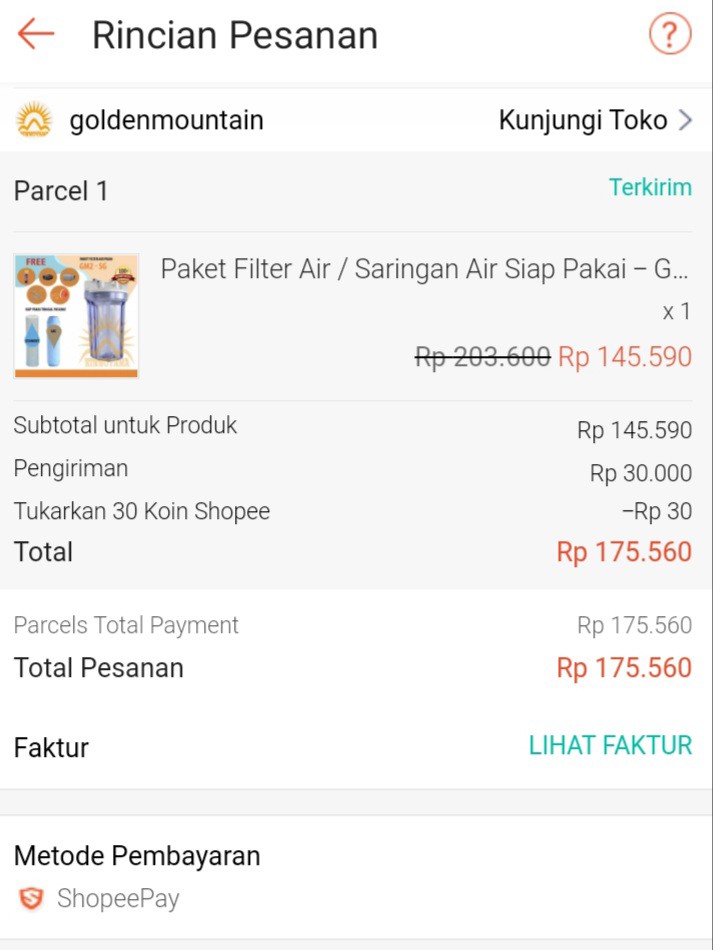Viewport: 713px width, 950px height.
Task: Click the Terkirim delivery status label
Action: click(650, 187)
